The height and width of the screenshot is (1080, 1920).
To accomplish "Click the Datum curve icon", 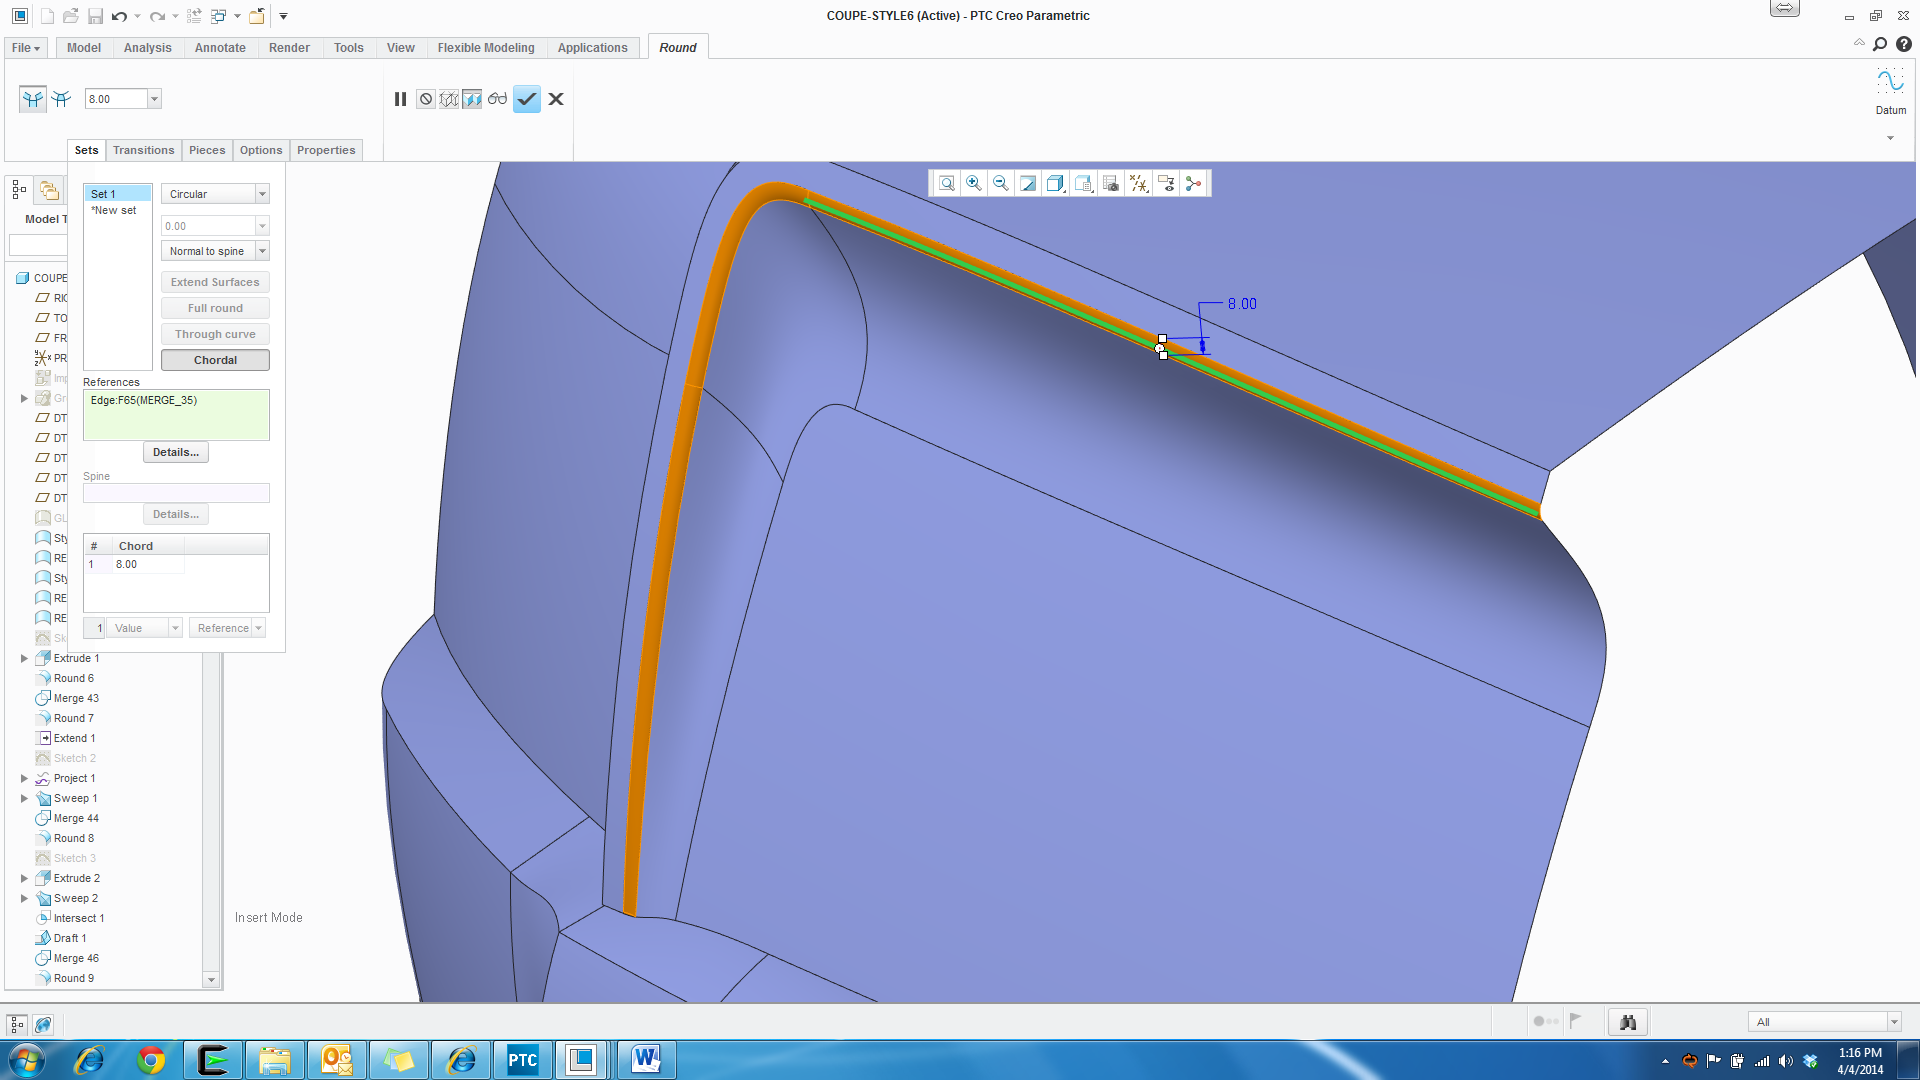I will 1890,81.
